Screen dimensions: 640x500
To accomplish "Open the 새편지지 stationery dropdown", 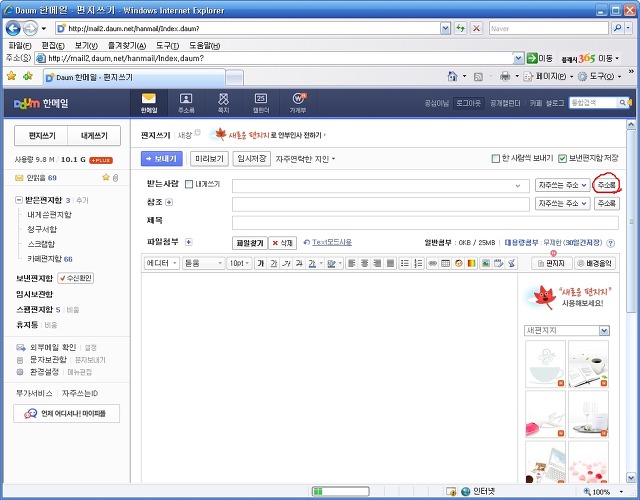I will coord(567,330).
